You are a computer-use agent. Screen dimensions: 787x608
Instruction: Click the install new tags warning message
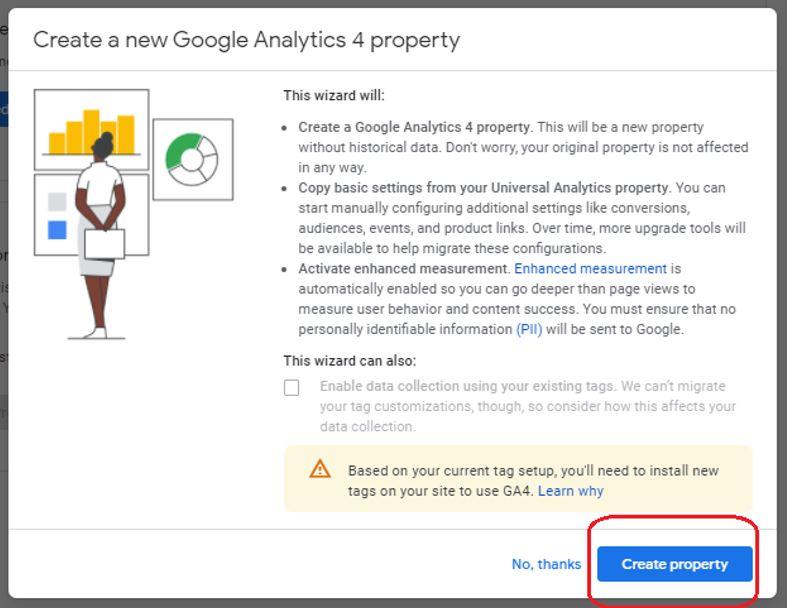coord(533,480)
